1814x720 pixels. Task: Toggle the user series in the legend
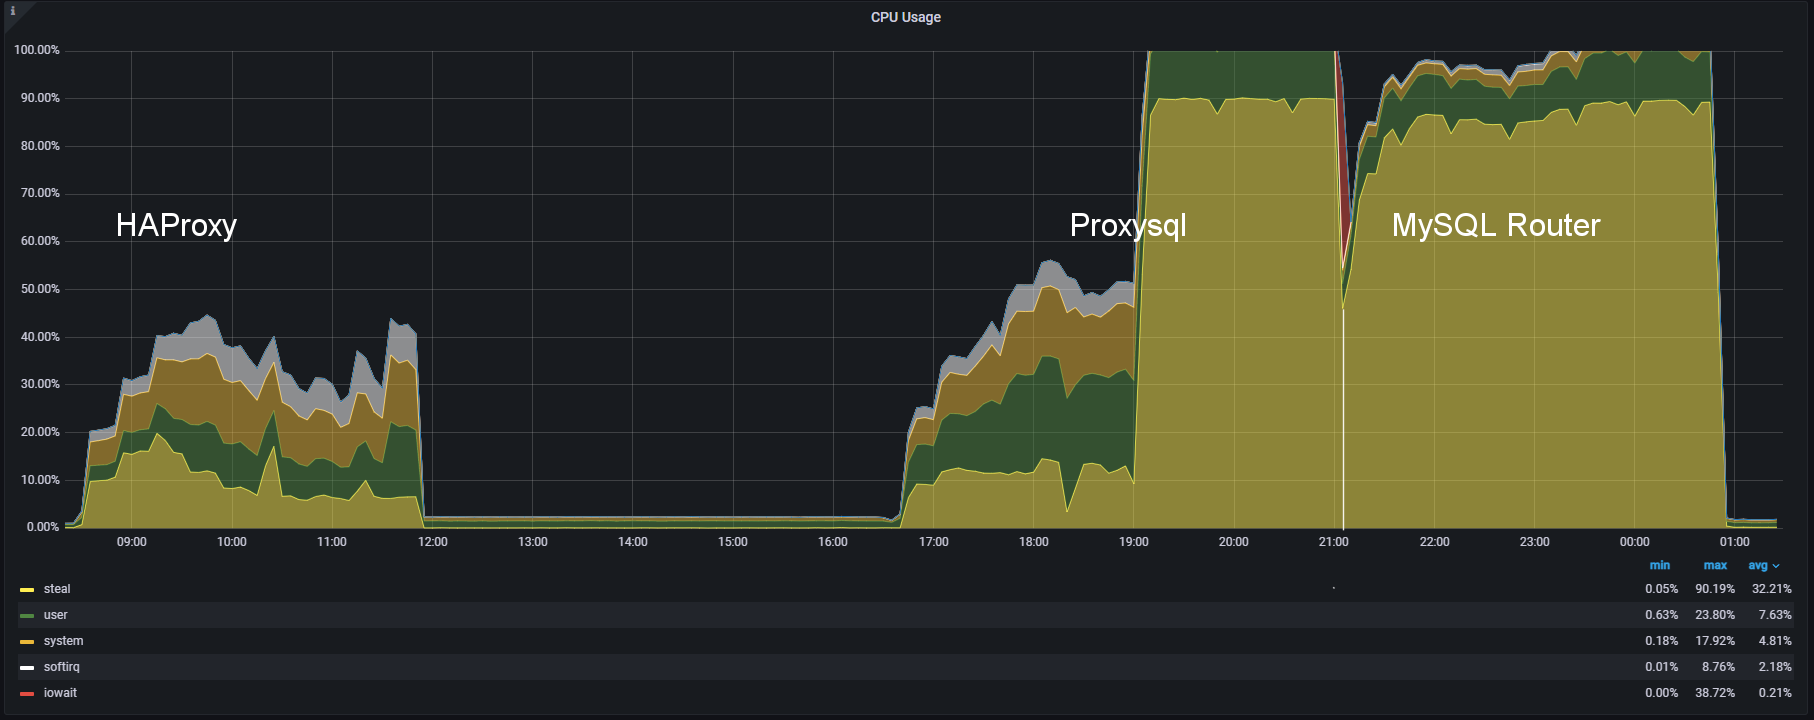(x=56, y=615)
